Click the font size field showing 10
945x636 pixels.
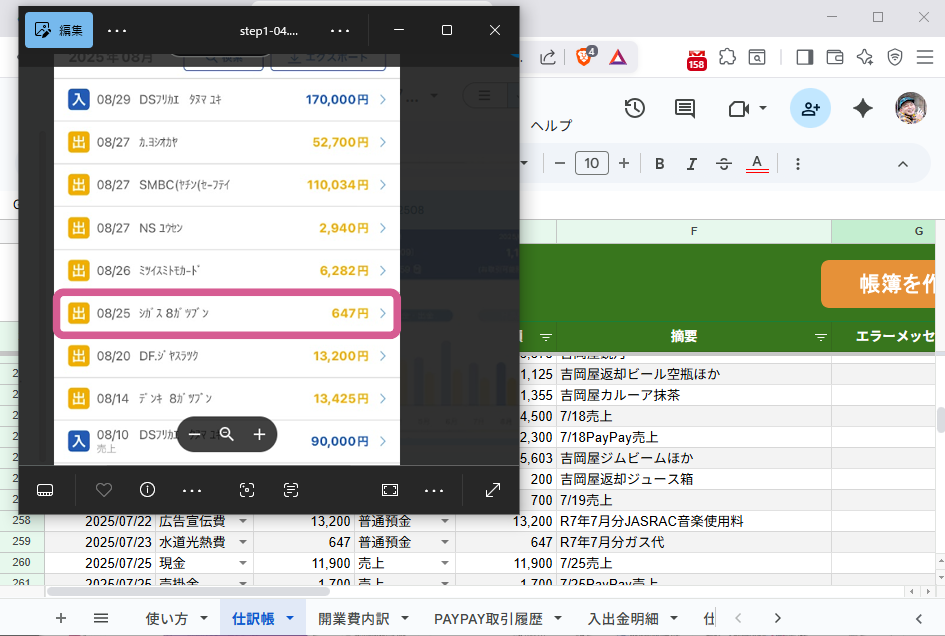(x=591, y=163)
